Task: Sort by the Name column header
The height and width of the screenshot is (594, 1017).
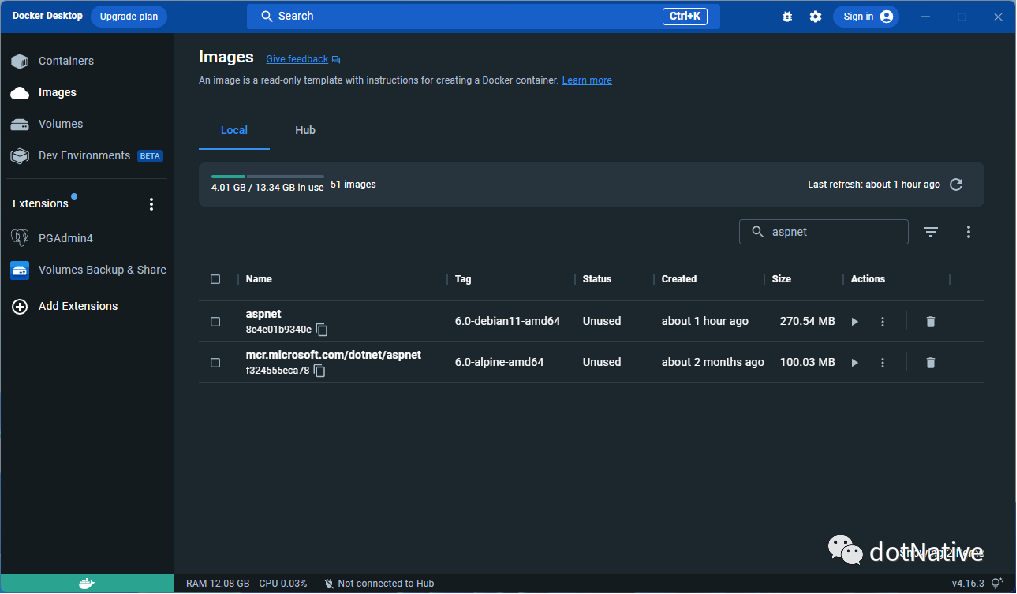Action: coord(259,279)
